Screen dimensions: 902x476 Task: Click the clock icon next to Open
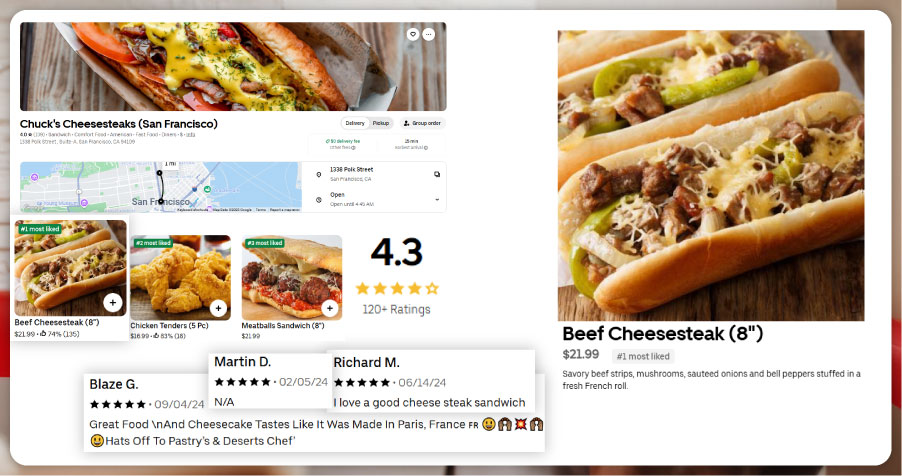[319, 200]
